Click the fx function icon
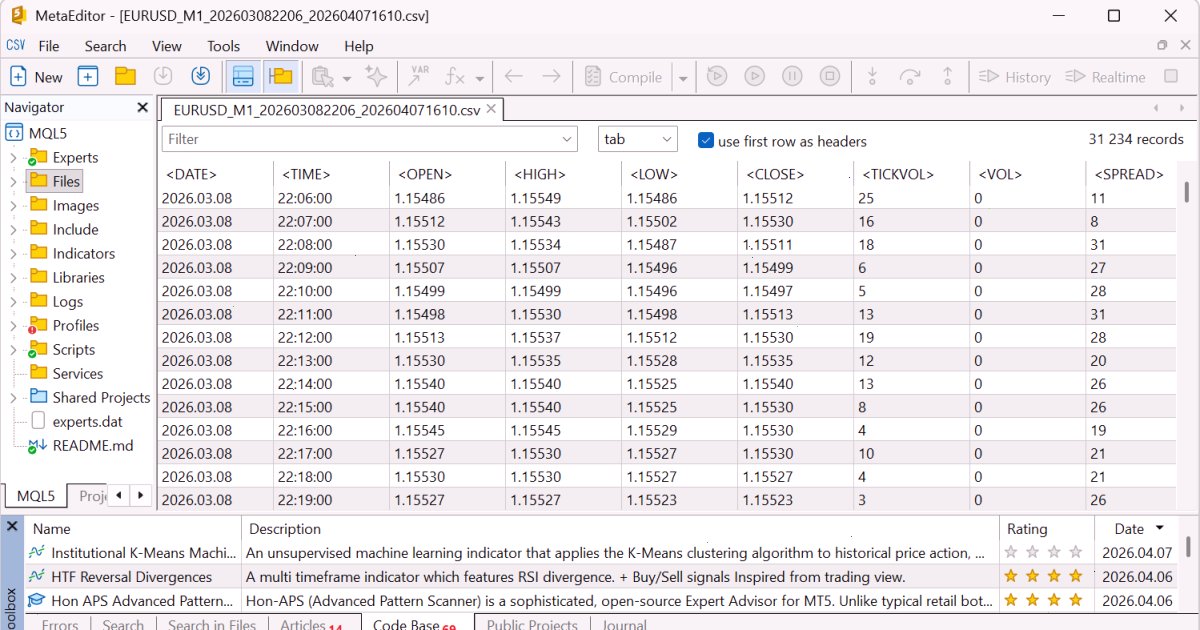The height and width of the screenshot is (630, 1200). coord(455,77)
